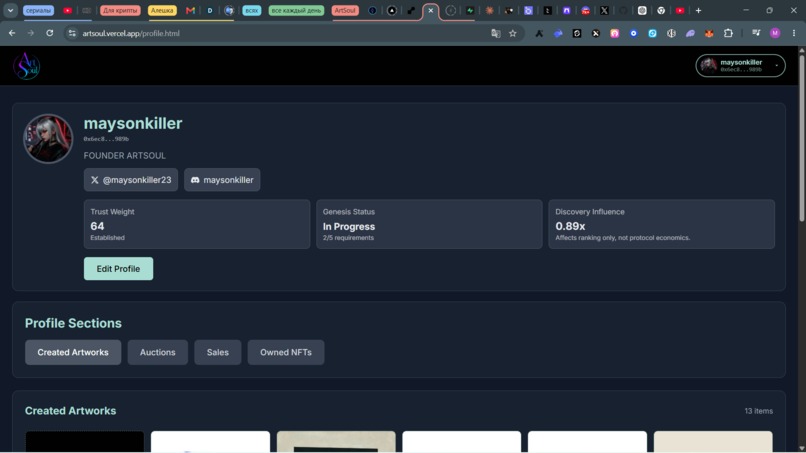This screenshot has height=453, width=806.
Task: Click the maysonkiller profile avatar picture
Action: 48,138
